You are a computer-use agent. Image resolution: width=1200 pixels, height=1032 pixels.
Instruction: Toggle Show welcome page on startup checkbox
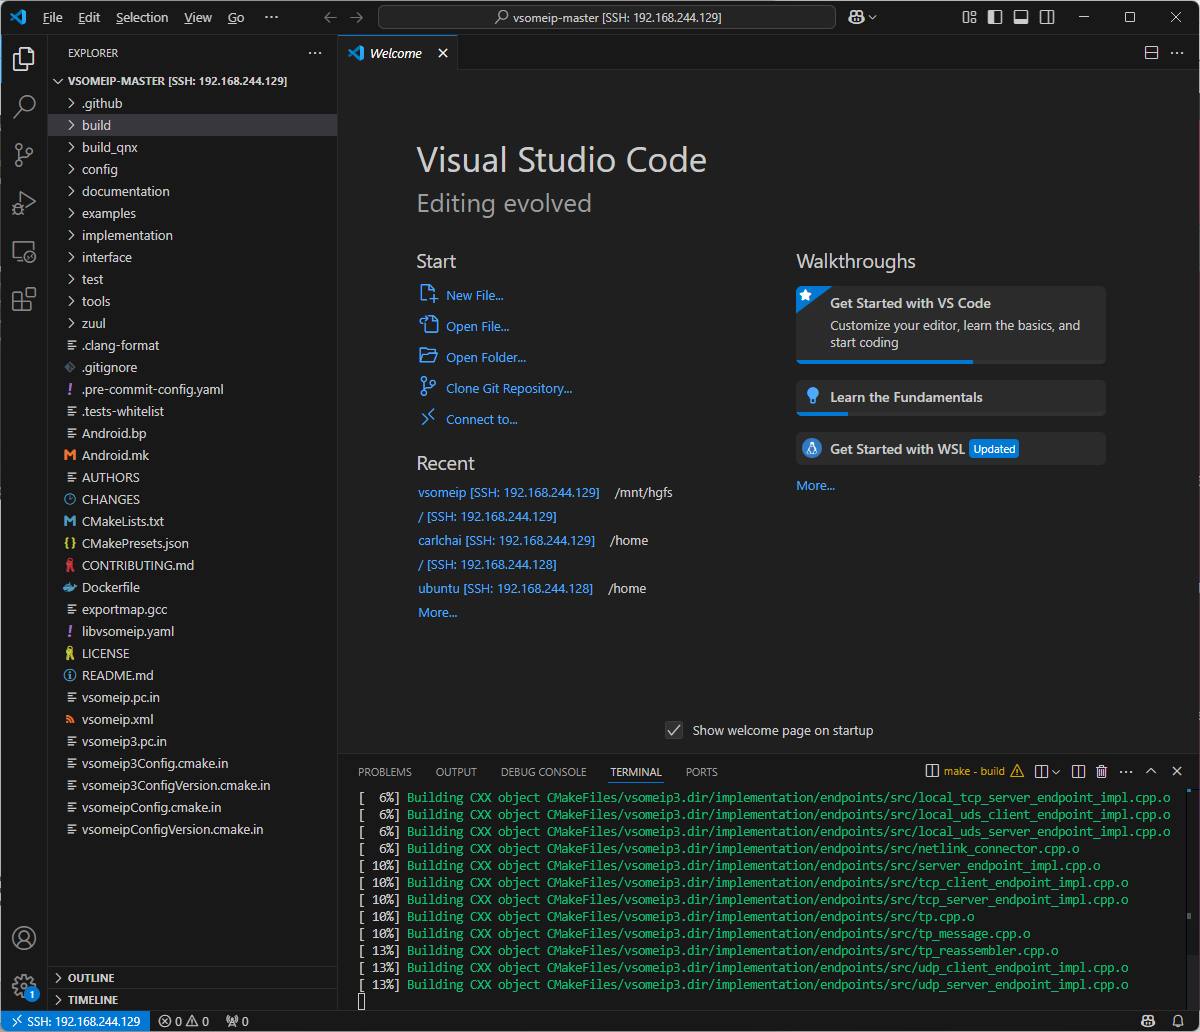pos(674,730)
